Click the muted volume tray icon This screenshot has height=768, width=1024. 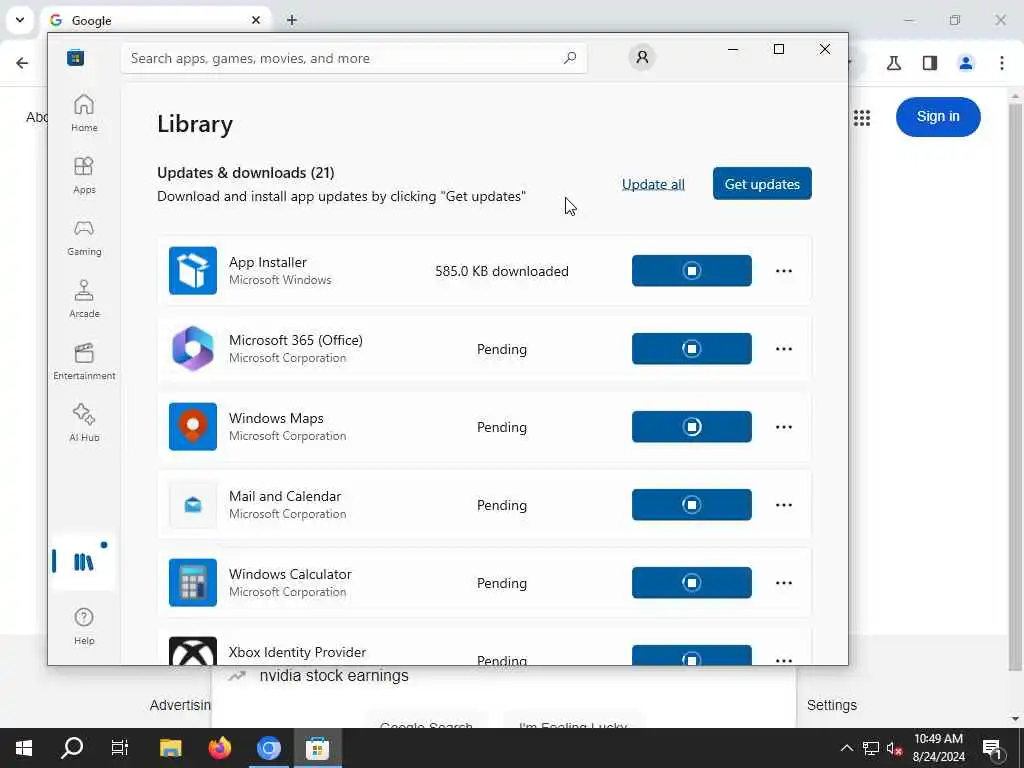coord(895,748)
